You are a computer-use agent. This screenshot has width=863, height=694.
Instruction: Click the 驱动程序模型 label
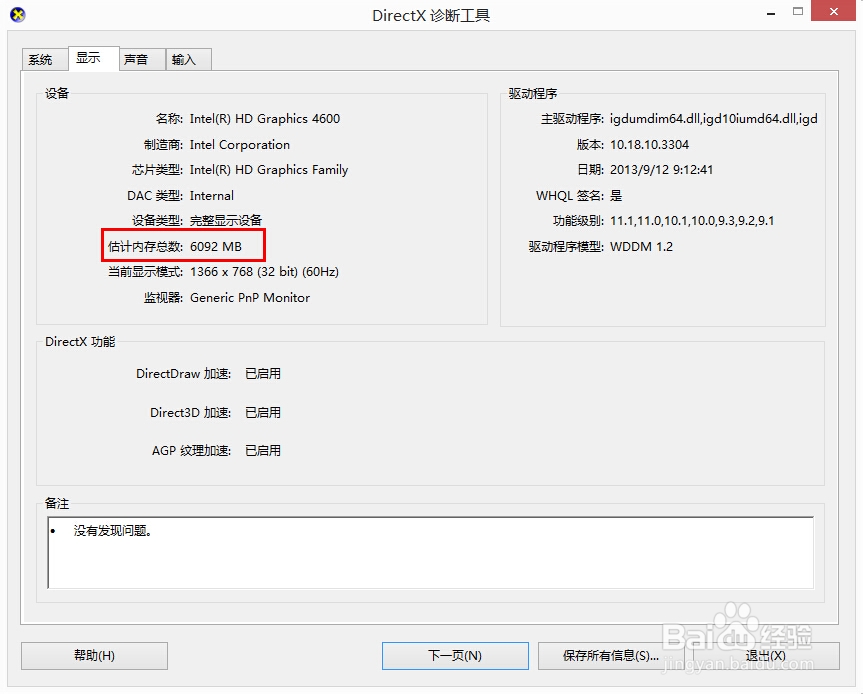click(566, 247)
